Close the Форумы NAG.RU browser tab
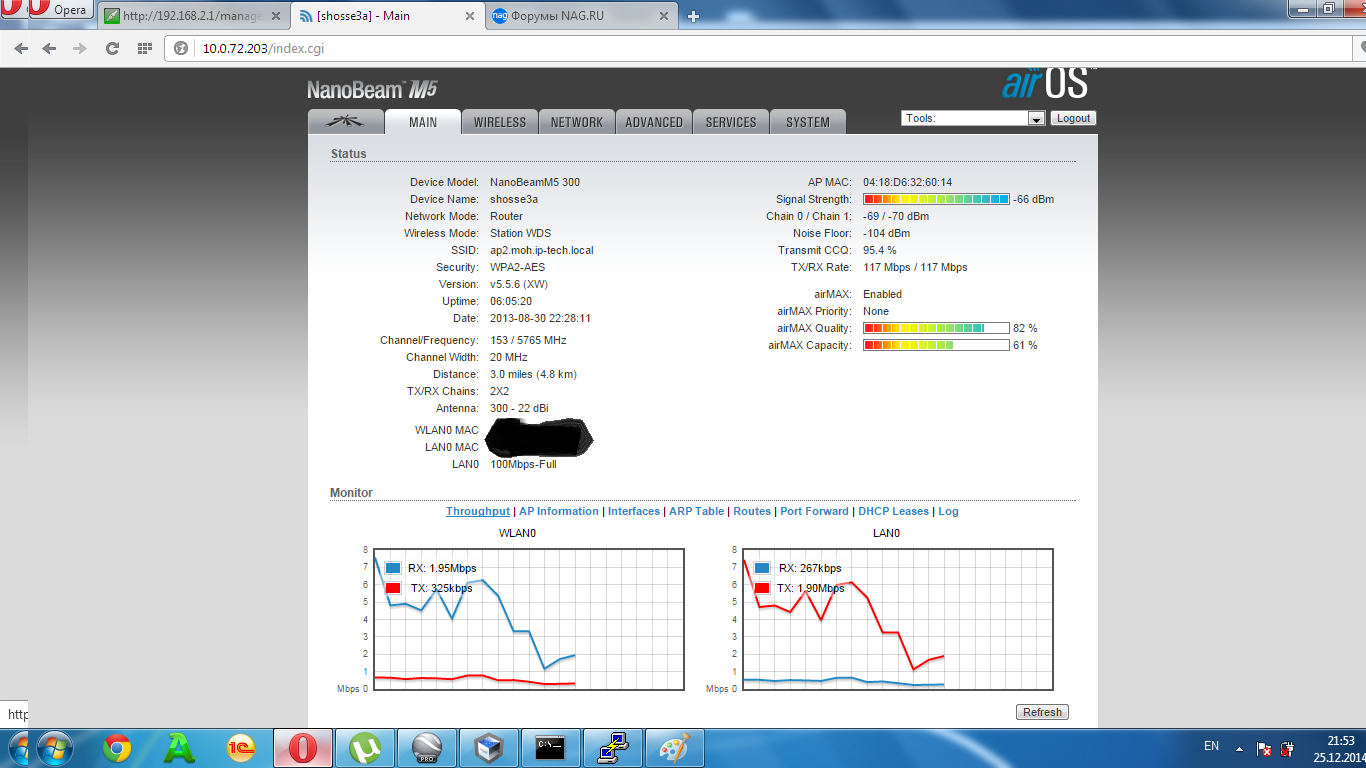Screen dimensions: 1366x768 click(666, 16)
